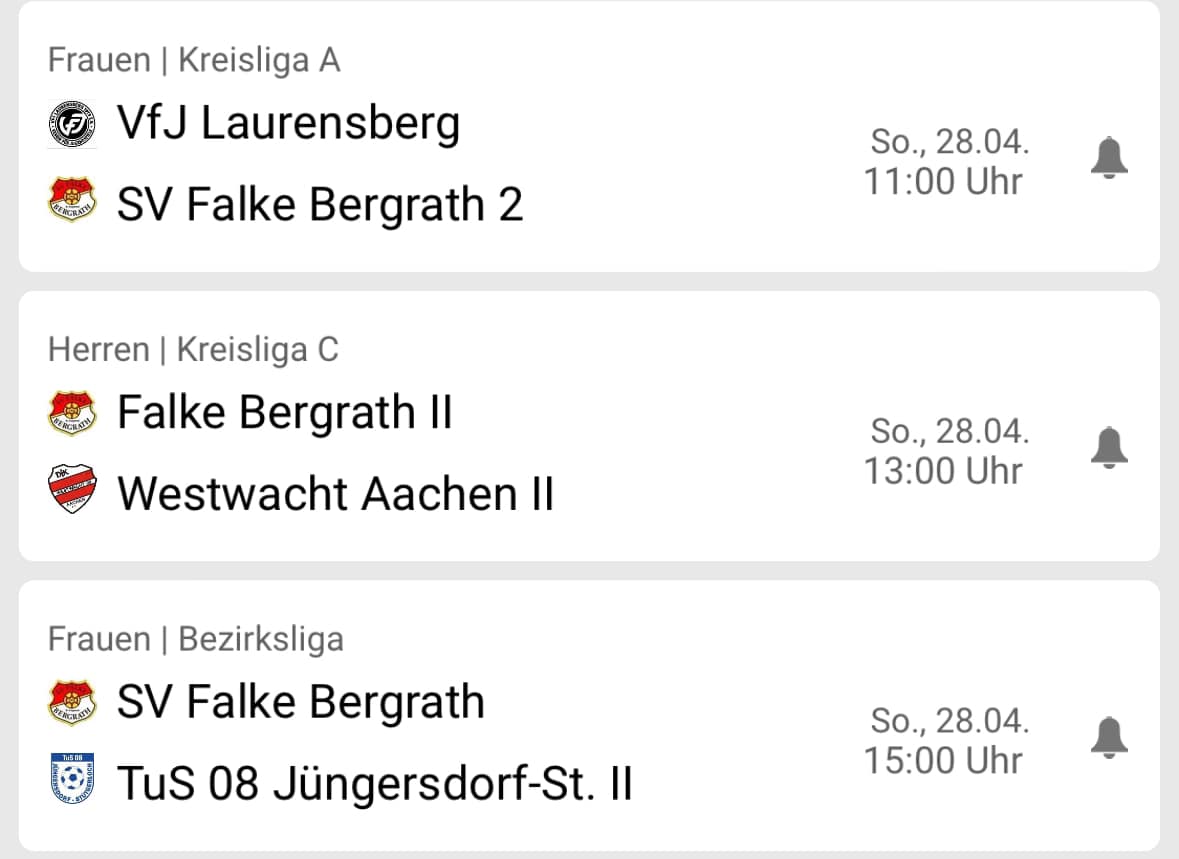The image size is (1179, 859).
Task: Select the So., 28.04. 11:00 Uhr kickoff time
Action: pyautogui.click(x=946, y=162)
